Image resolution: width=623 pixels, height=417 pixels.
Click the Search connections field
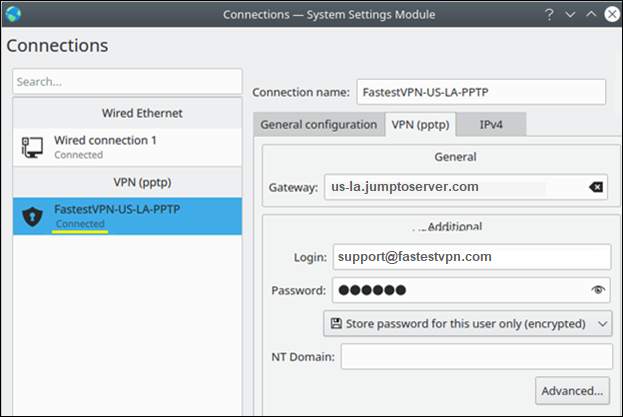point(127,82)
